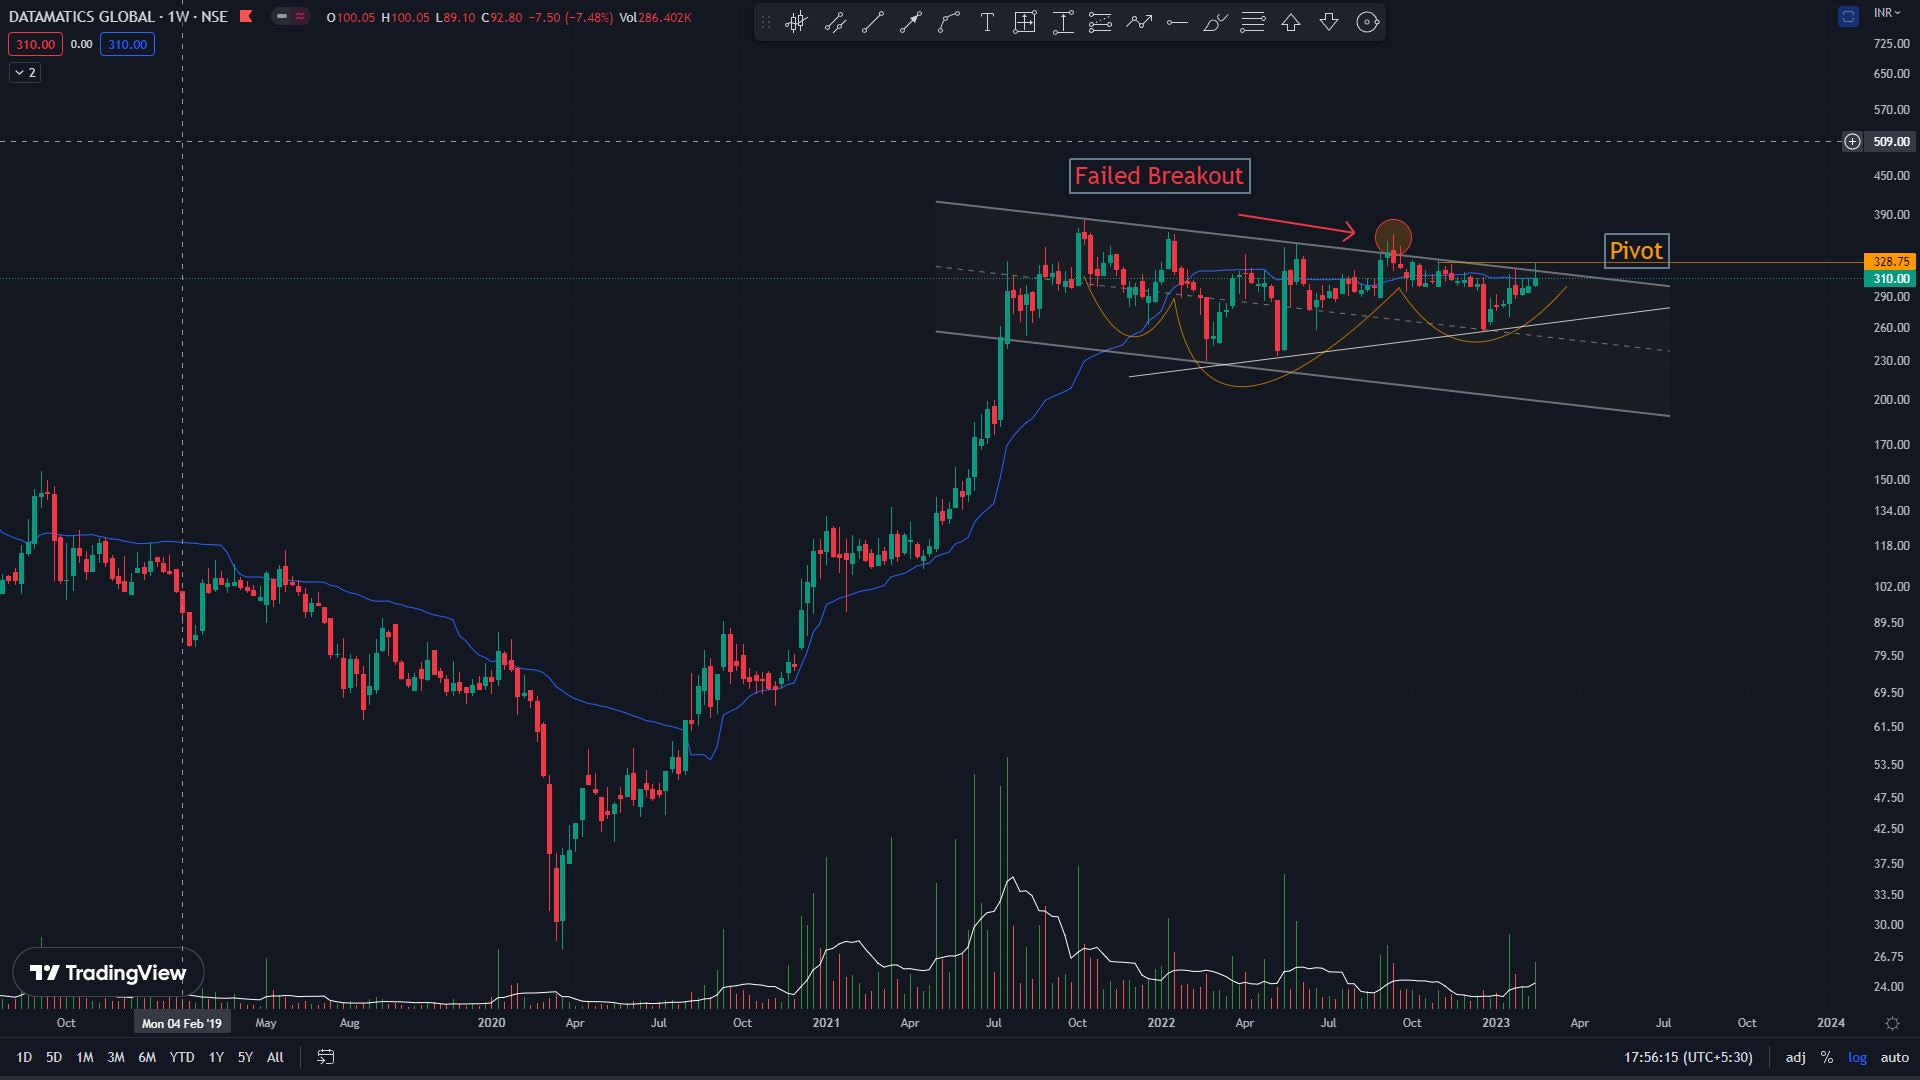Click the DATAMATICS GLOBAL symbol title
1920x1080 pixels.
click(x=82, y=17)
